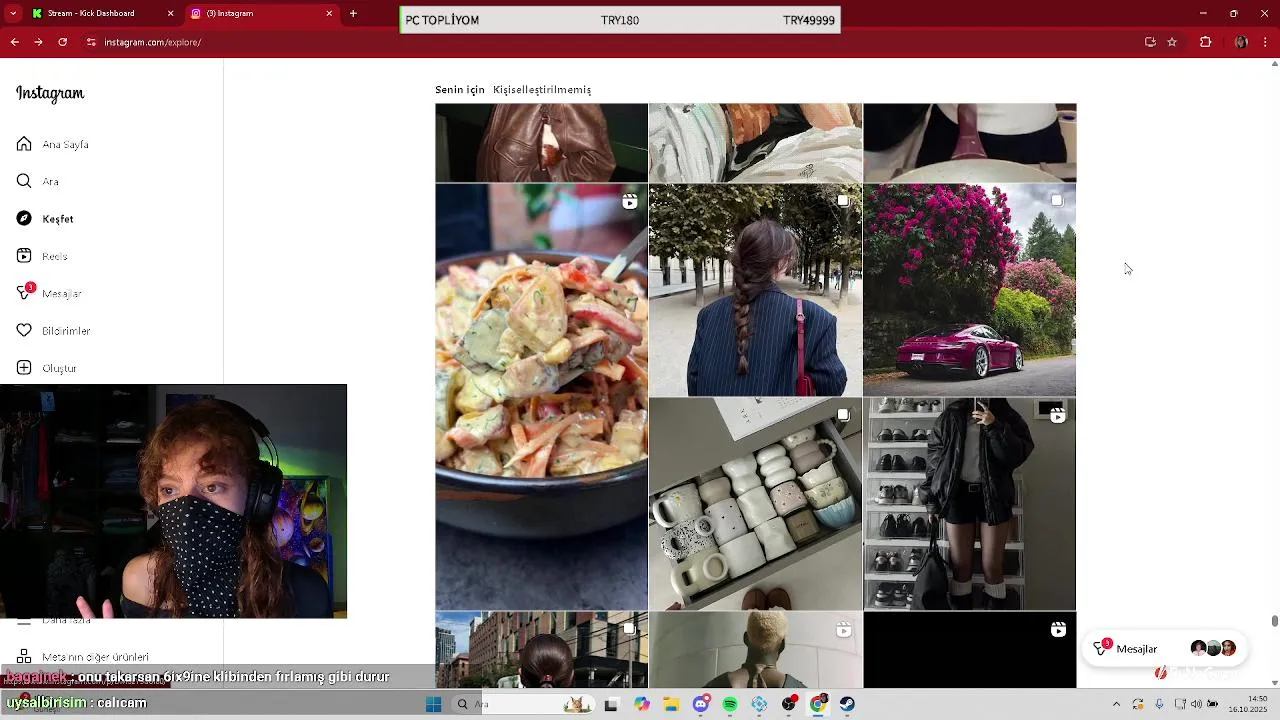The width and height of the screenshot is (1280, 720).
Task: Open OBS Studio from taskbar
Action: point(789,704)
